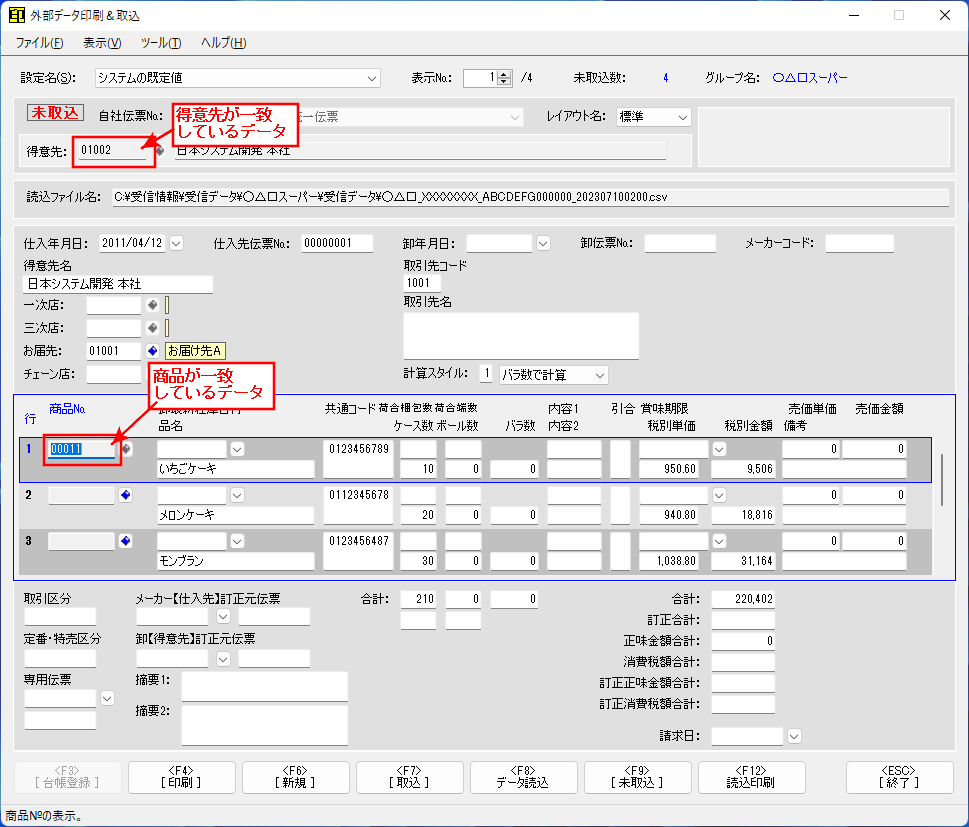The width and height of the screenshot is (969, 827).
Task: Open the 請求日 date dropdown
Action: pos(794,736)
